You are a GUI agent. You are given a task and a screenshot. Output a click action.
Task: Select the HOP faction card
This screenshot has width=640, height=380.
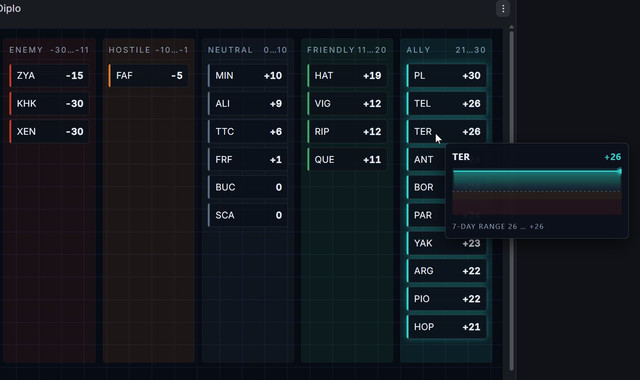click(x=447, y=327)
